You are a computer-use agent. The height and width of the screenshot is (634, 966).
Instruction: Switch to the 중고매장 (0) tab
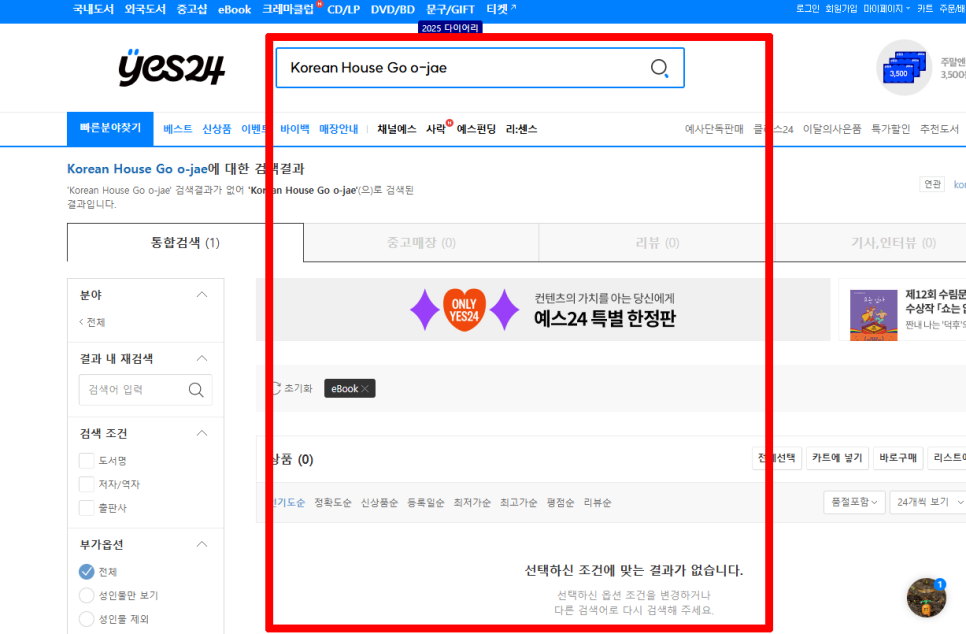click(x=421, y=243)
